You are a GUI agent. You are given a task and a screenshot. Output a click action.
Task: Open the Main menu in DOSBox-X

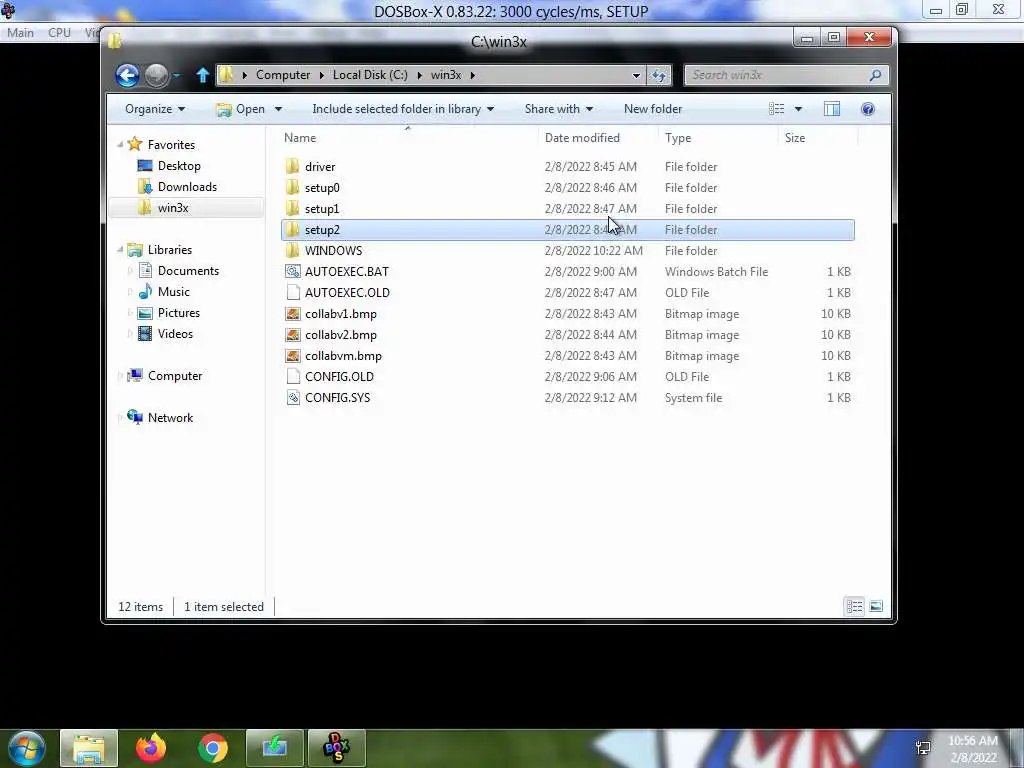pyautogui.click(x=20, y=33)
